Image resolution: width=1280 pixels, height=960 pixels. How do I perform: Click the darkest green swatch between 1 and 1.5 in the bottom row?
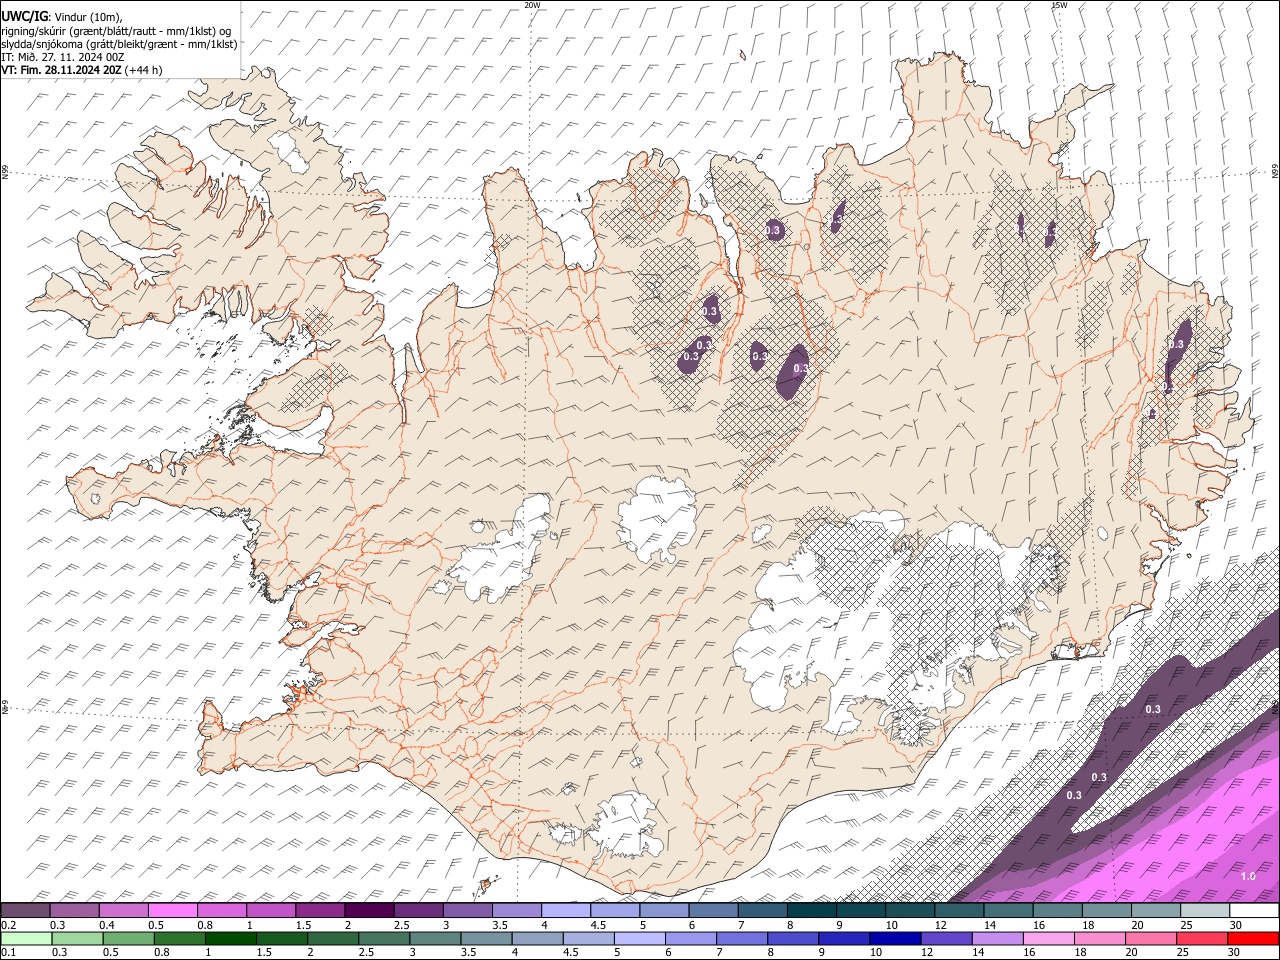click(x=231, y=938)
